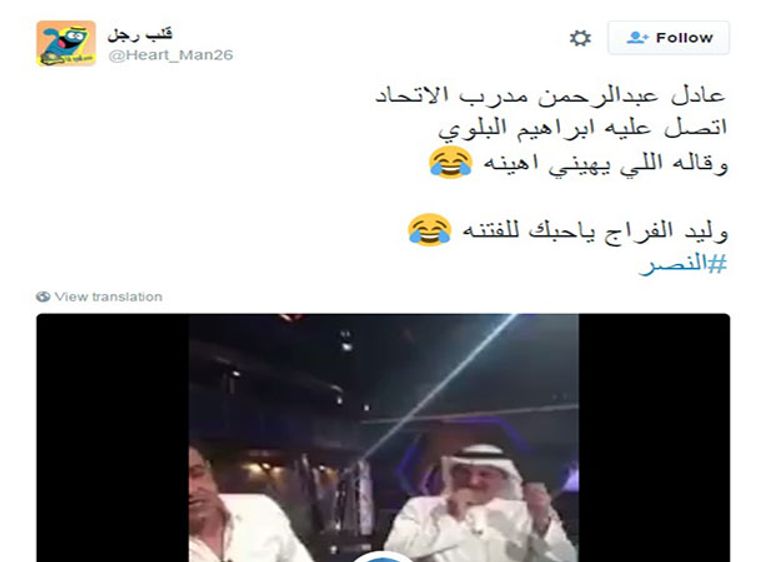Click View translation link

(108, 296)
